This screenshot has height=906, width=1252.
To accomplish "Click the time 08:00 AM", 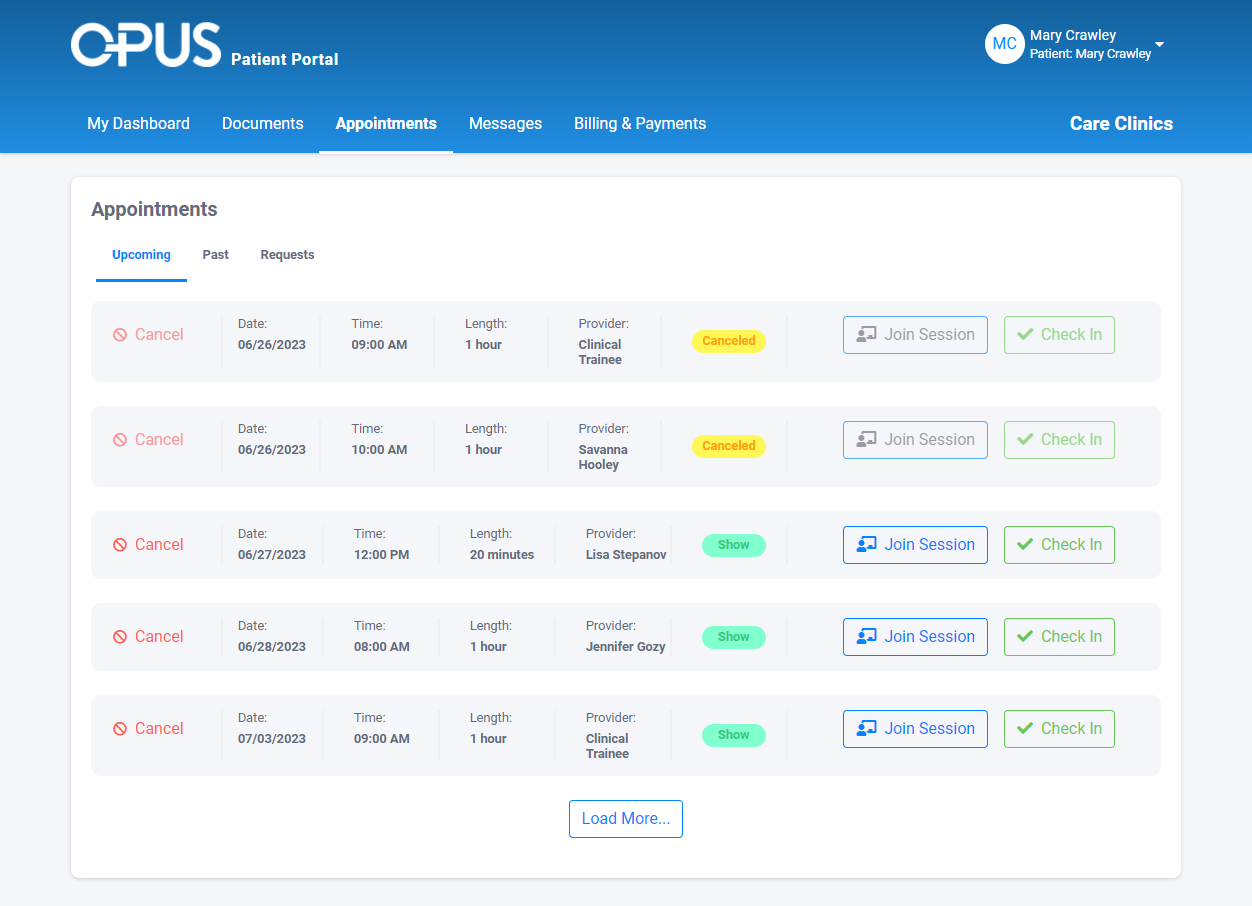I will coord(382,647).
